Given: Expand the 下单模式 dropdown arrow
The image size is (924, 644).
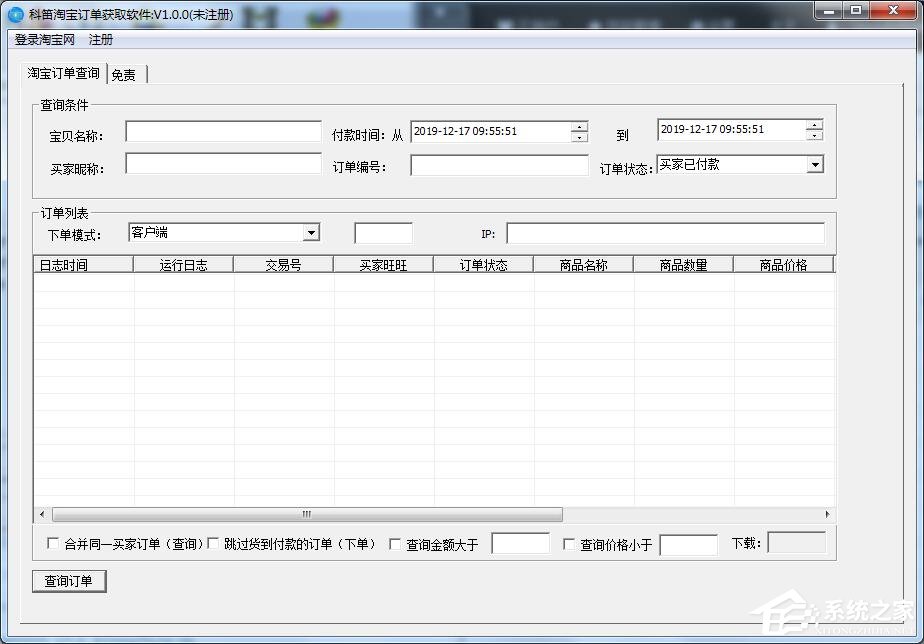Looking at the screenshot, I should pos(311,233).
